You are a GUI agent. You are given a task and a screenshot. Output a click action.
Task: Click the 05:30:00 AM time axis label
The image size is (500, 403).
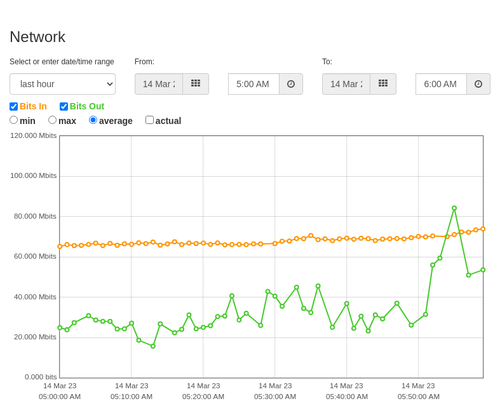(275, 397)
